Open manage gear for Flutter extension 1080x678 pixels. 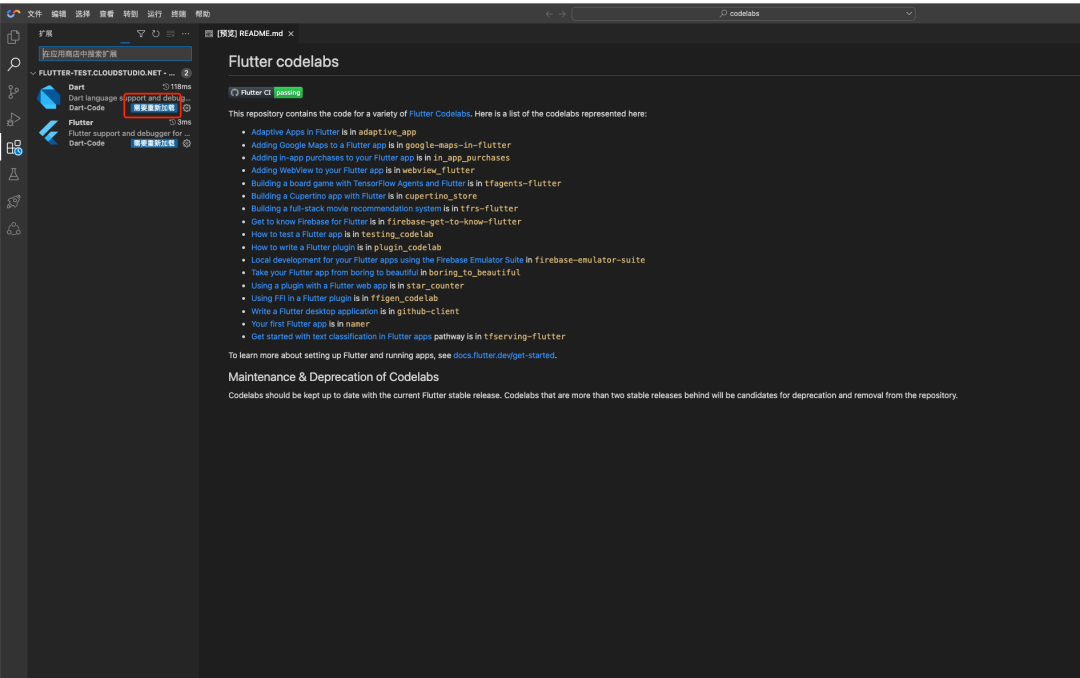[x=187, y=143]
